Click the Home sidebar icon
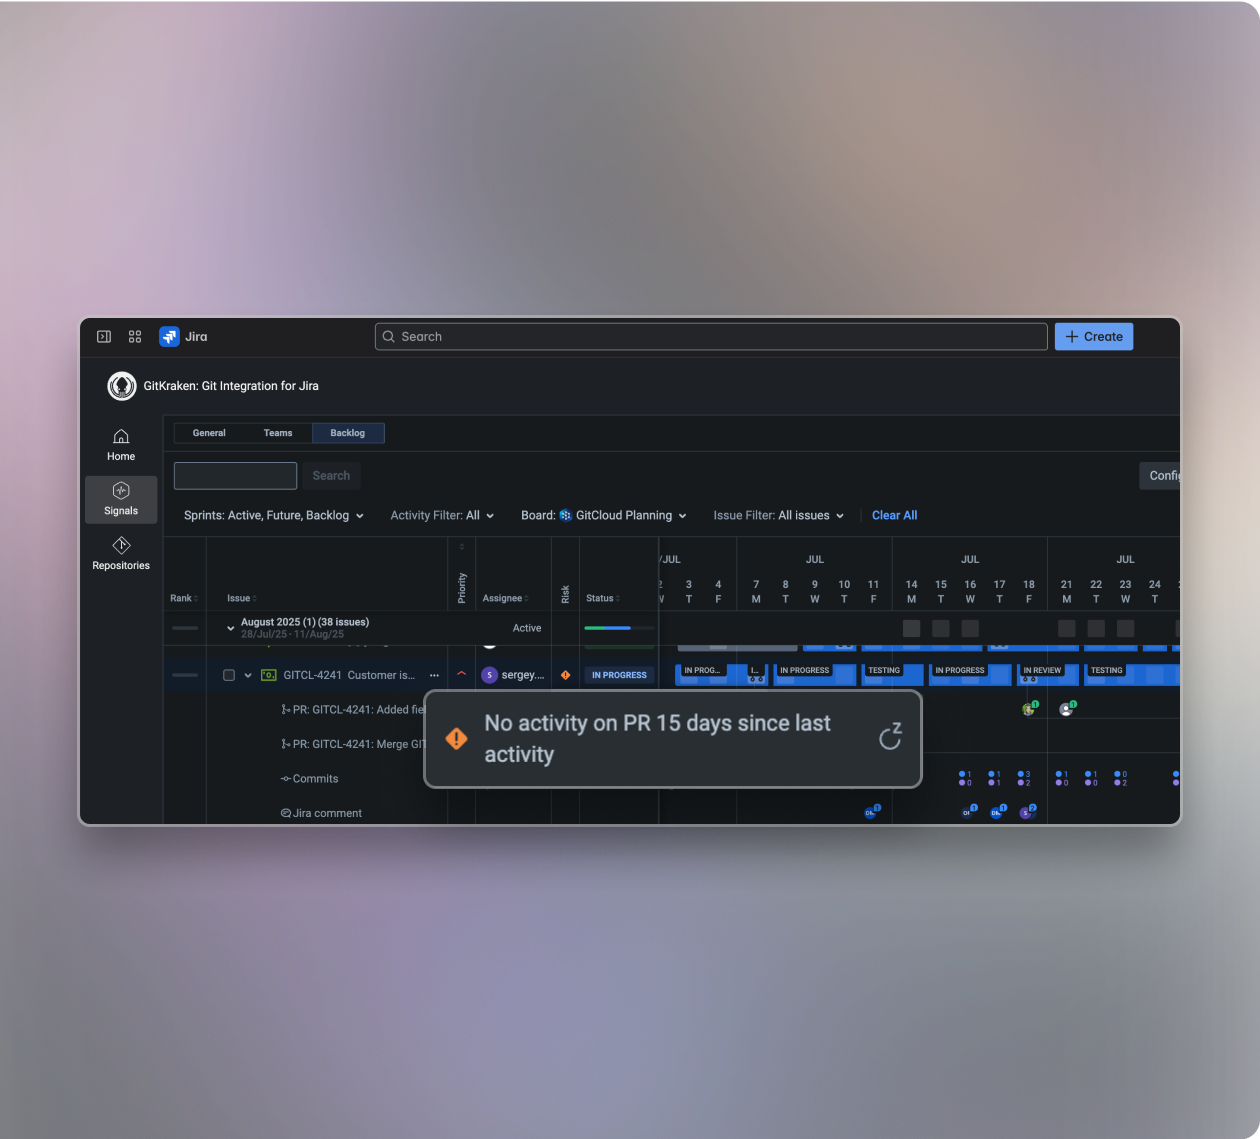The width and height of the screenshot is (1260, 1139). (x=121, y=444)
